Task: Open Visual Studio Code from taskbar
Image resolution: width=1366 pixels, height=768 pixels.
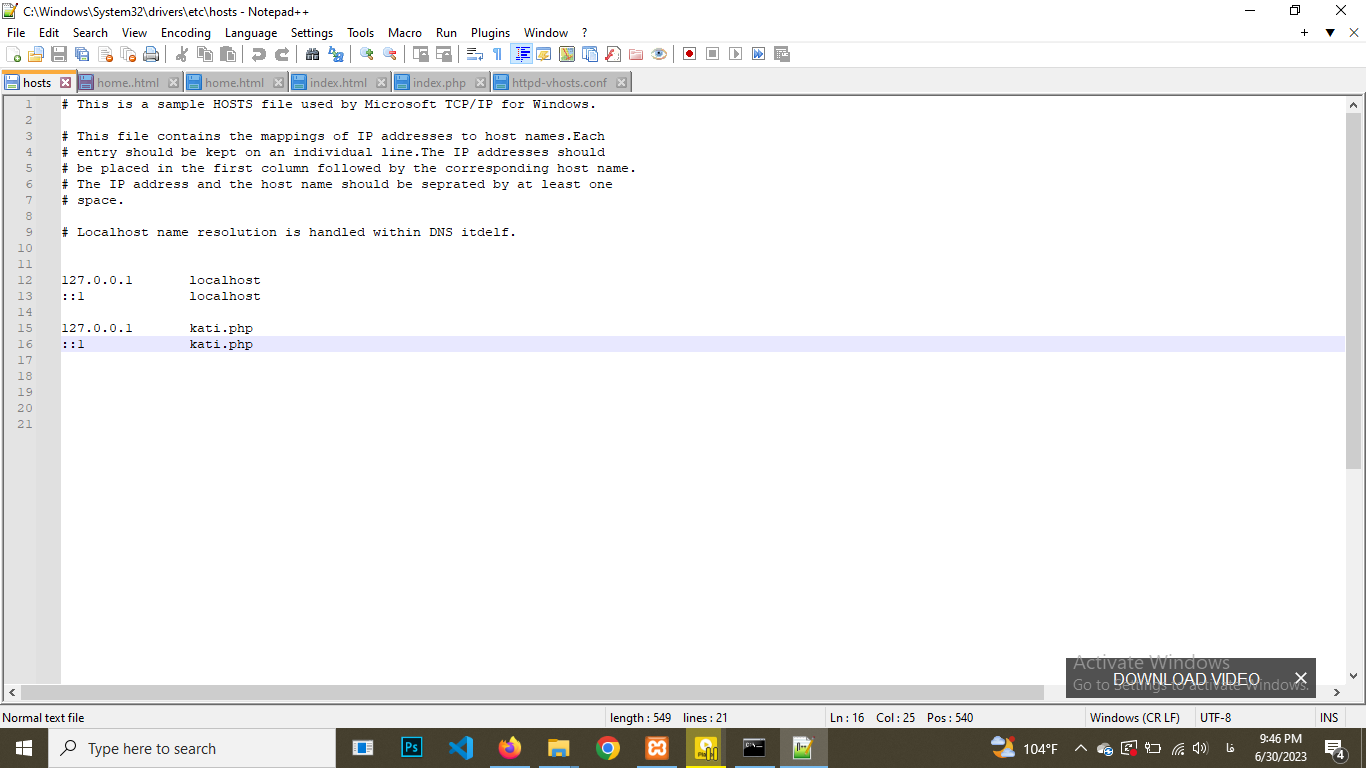Action: [x=461, y=748]
